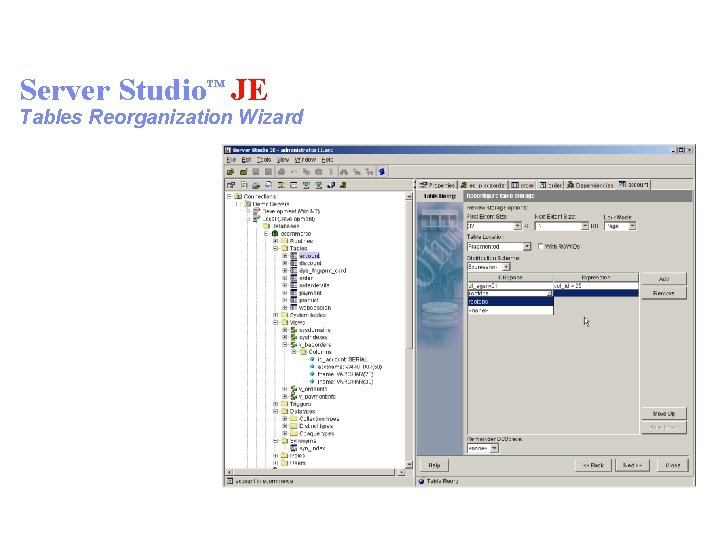The width and height of the screenshot is (720, 540).
Task: Click the Add button
Action: pos(664,279)
